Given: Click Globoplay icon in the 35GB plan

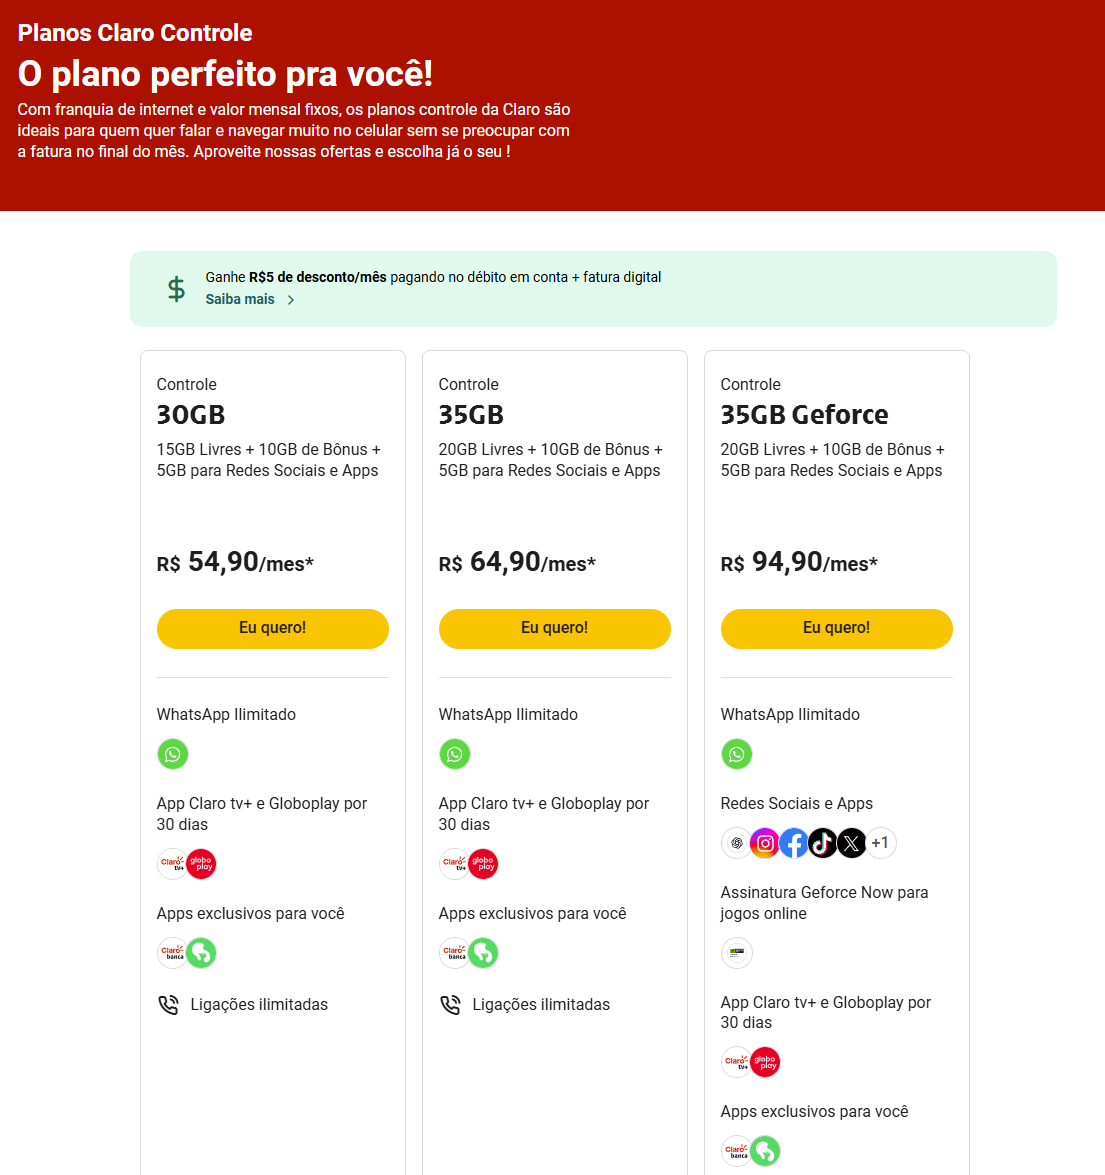Looking at the screenshot, I should [x=484, y=864].
